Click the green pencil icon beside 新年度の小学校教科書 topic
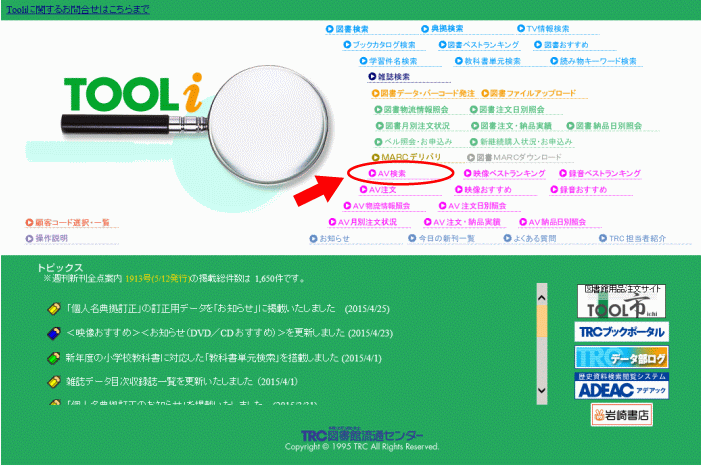The height and width of the screenshot is (466, 701). [54, 358]
